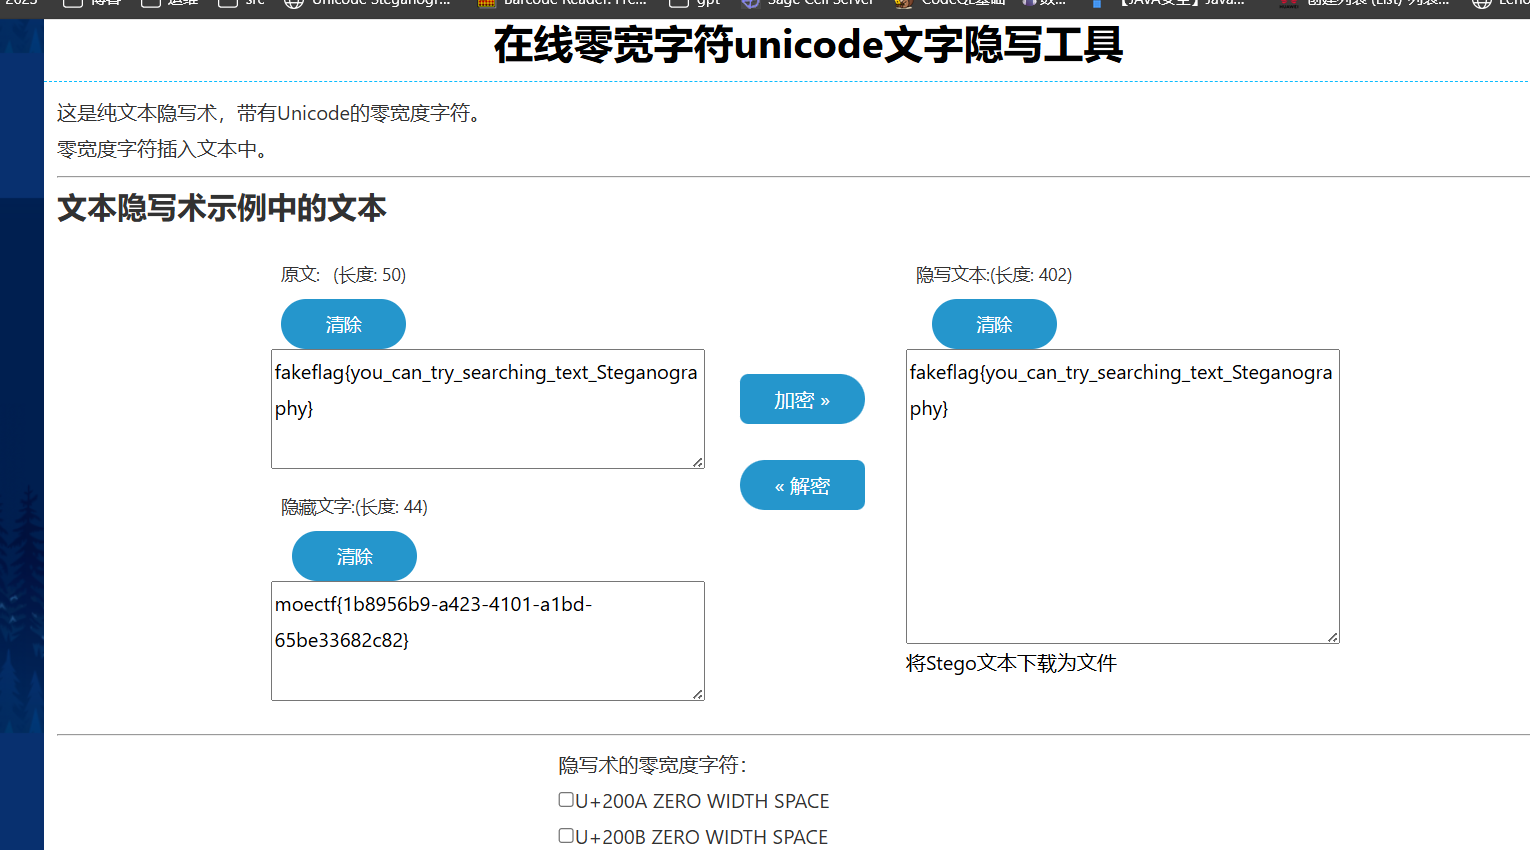This screenshot has height=850, width=1530.
Task: Clear the original text (原文) box
Action: (343, 324)
